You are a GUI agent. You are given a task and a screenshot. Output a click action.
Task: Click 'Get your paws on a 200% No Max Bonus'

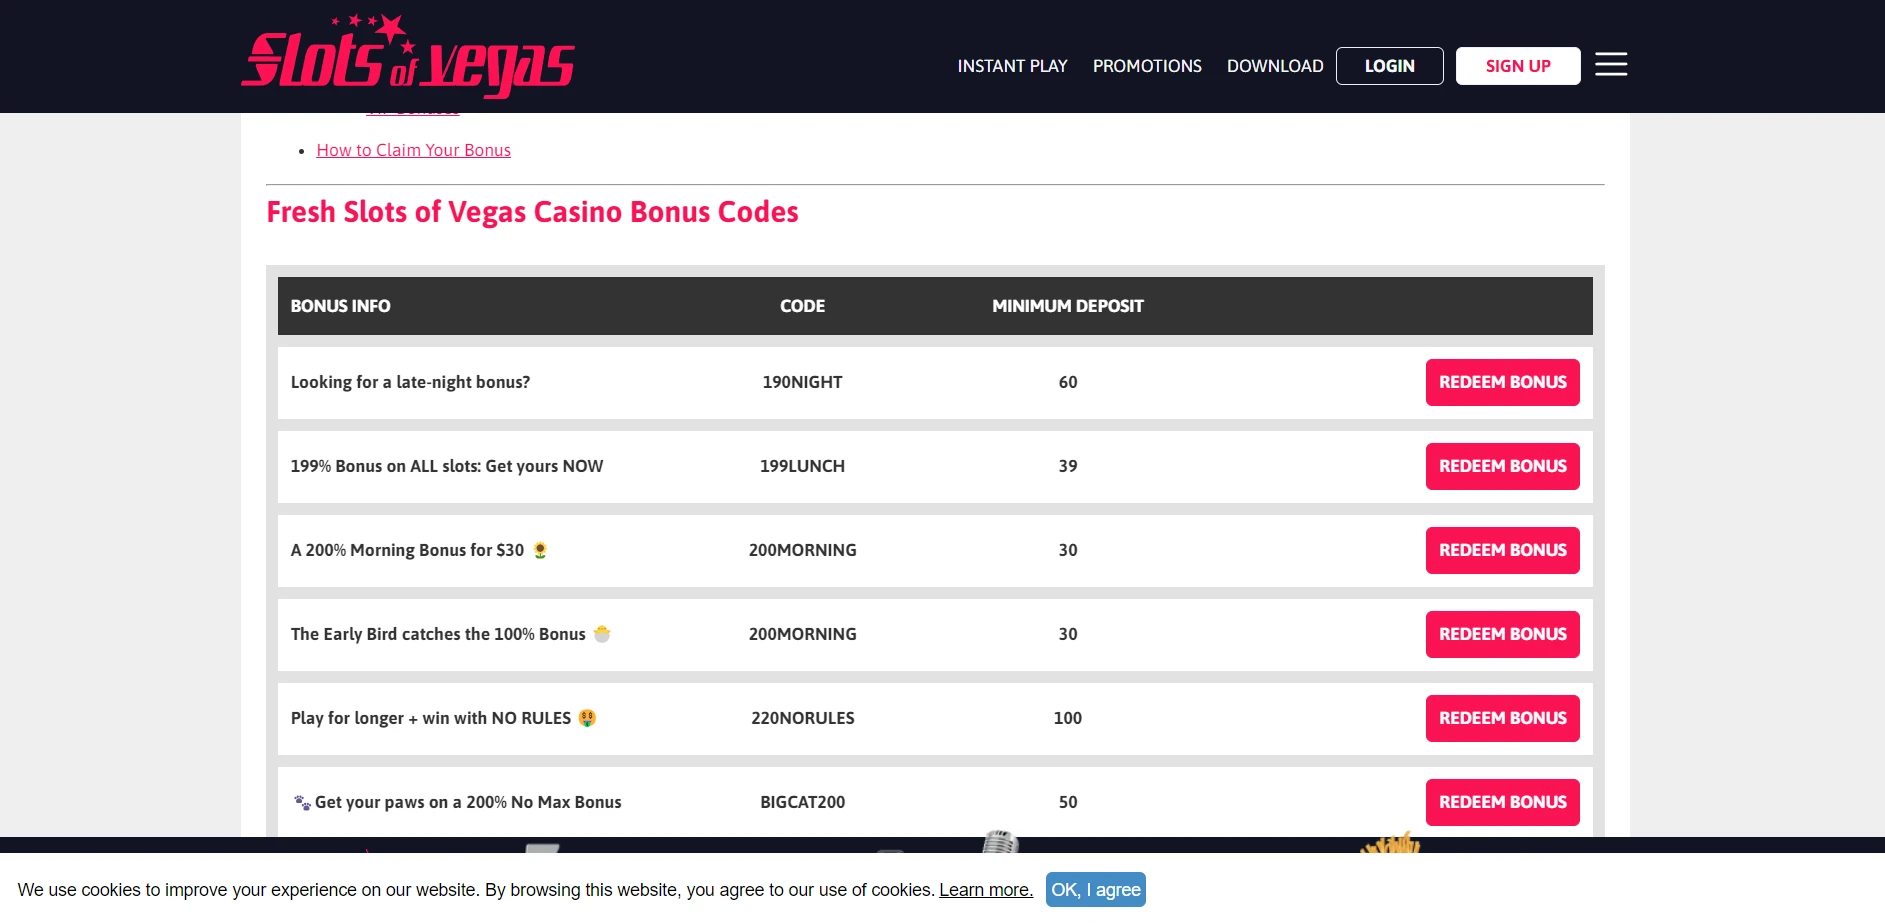(468, 802)
